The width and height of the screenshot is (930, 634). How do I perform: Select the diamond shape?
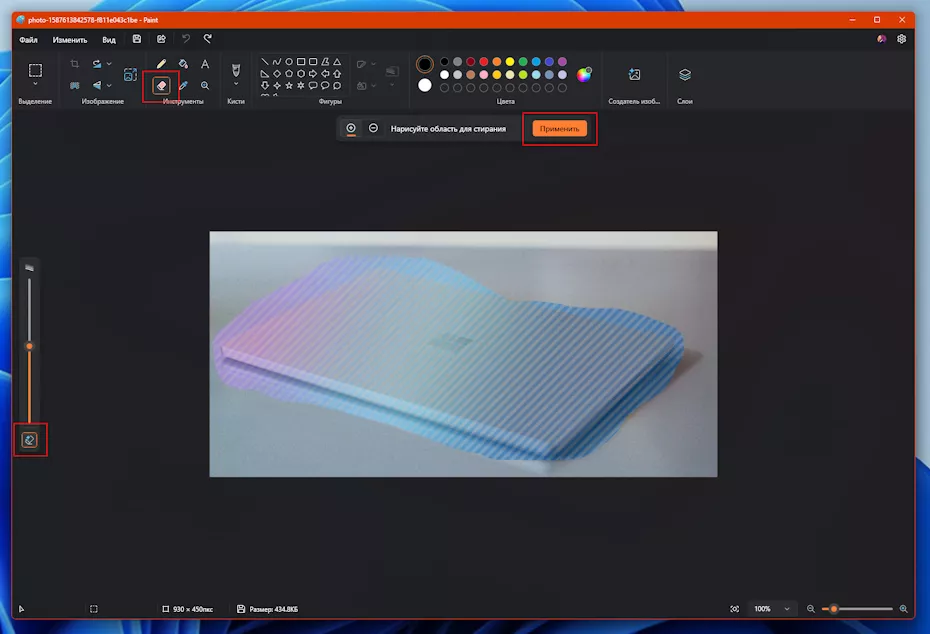(x=277, y=74)
